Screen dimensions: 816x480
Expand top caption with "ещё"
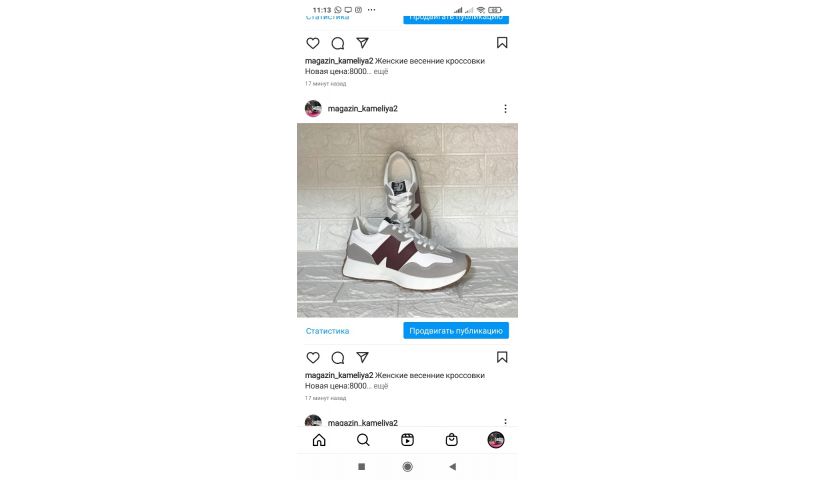[x=381, y=71]
